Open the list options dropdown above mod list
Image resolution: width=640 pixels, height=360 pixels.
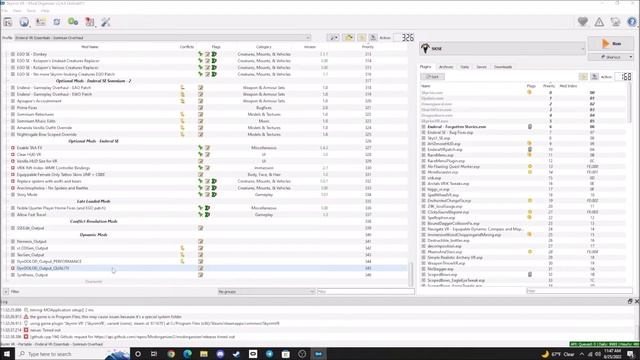pos(333,38)
